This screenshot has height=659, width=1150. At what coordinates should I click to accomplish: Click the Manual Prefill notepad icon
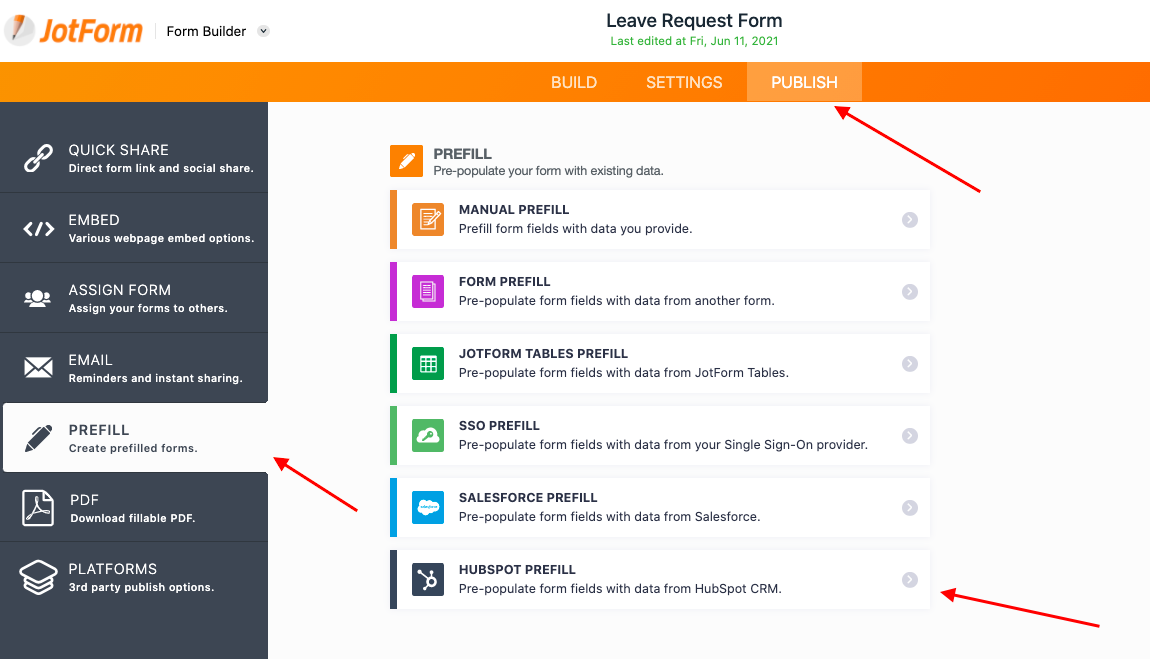pos(428,220)
